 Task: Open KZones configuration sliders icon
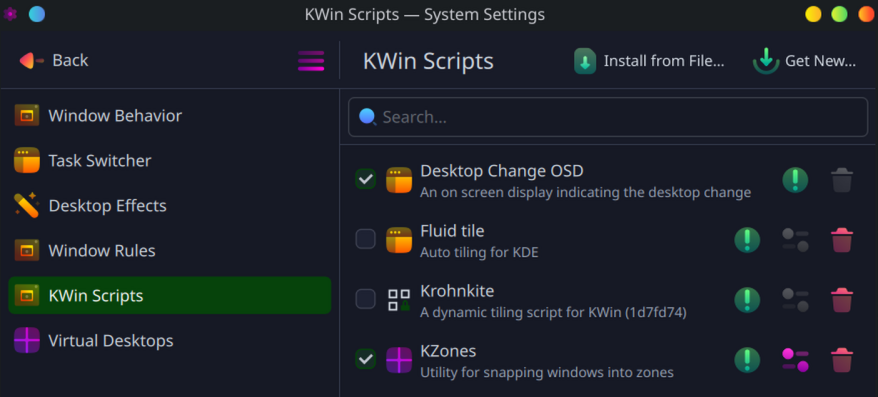click(795, 359)
